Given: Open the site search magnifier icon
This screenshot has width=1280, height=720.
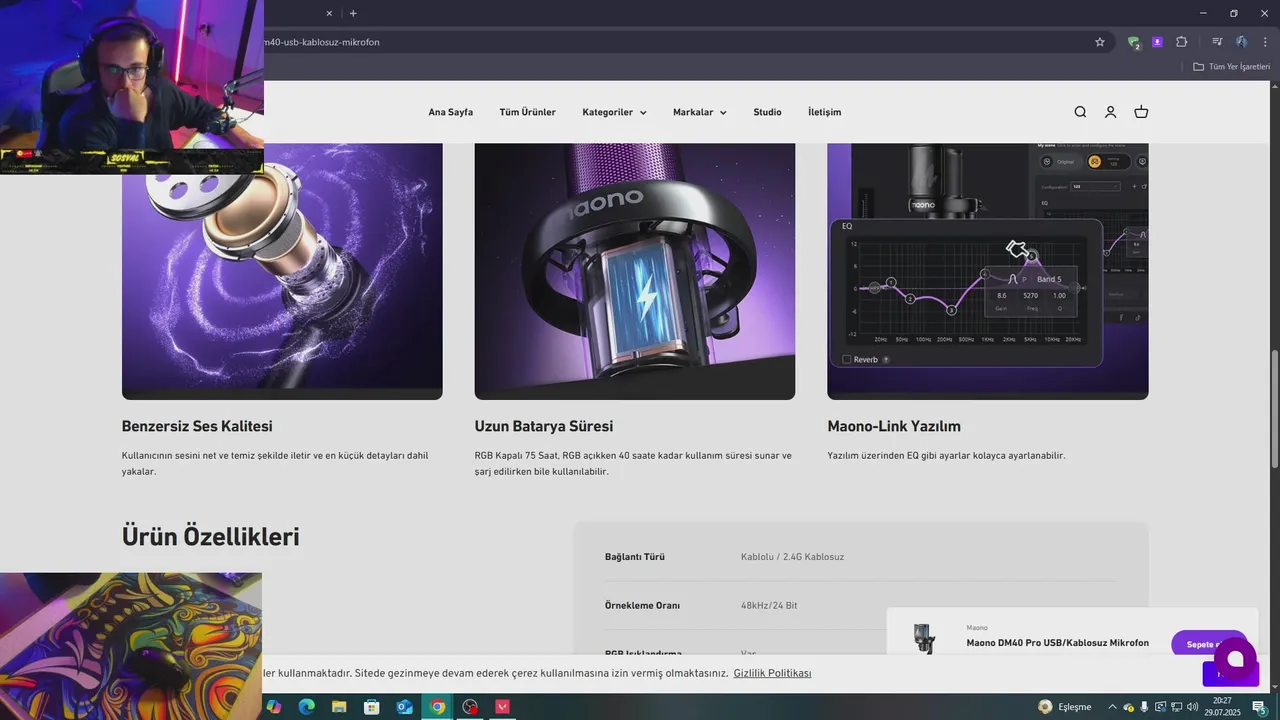Looking at the screenshot, I should pos(1080,112).
